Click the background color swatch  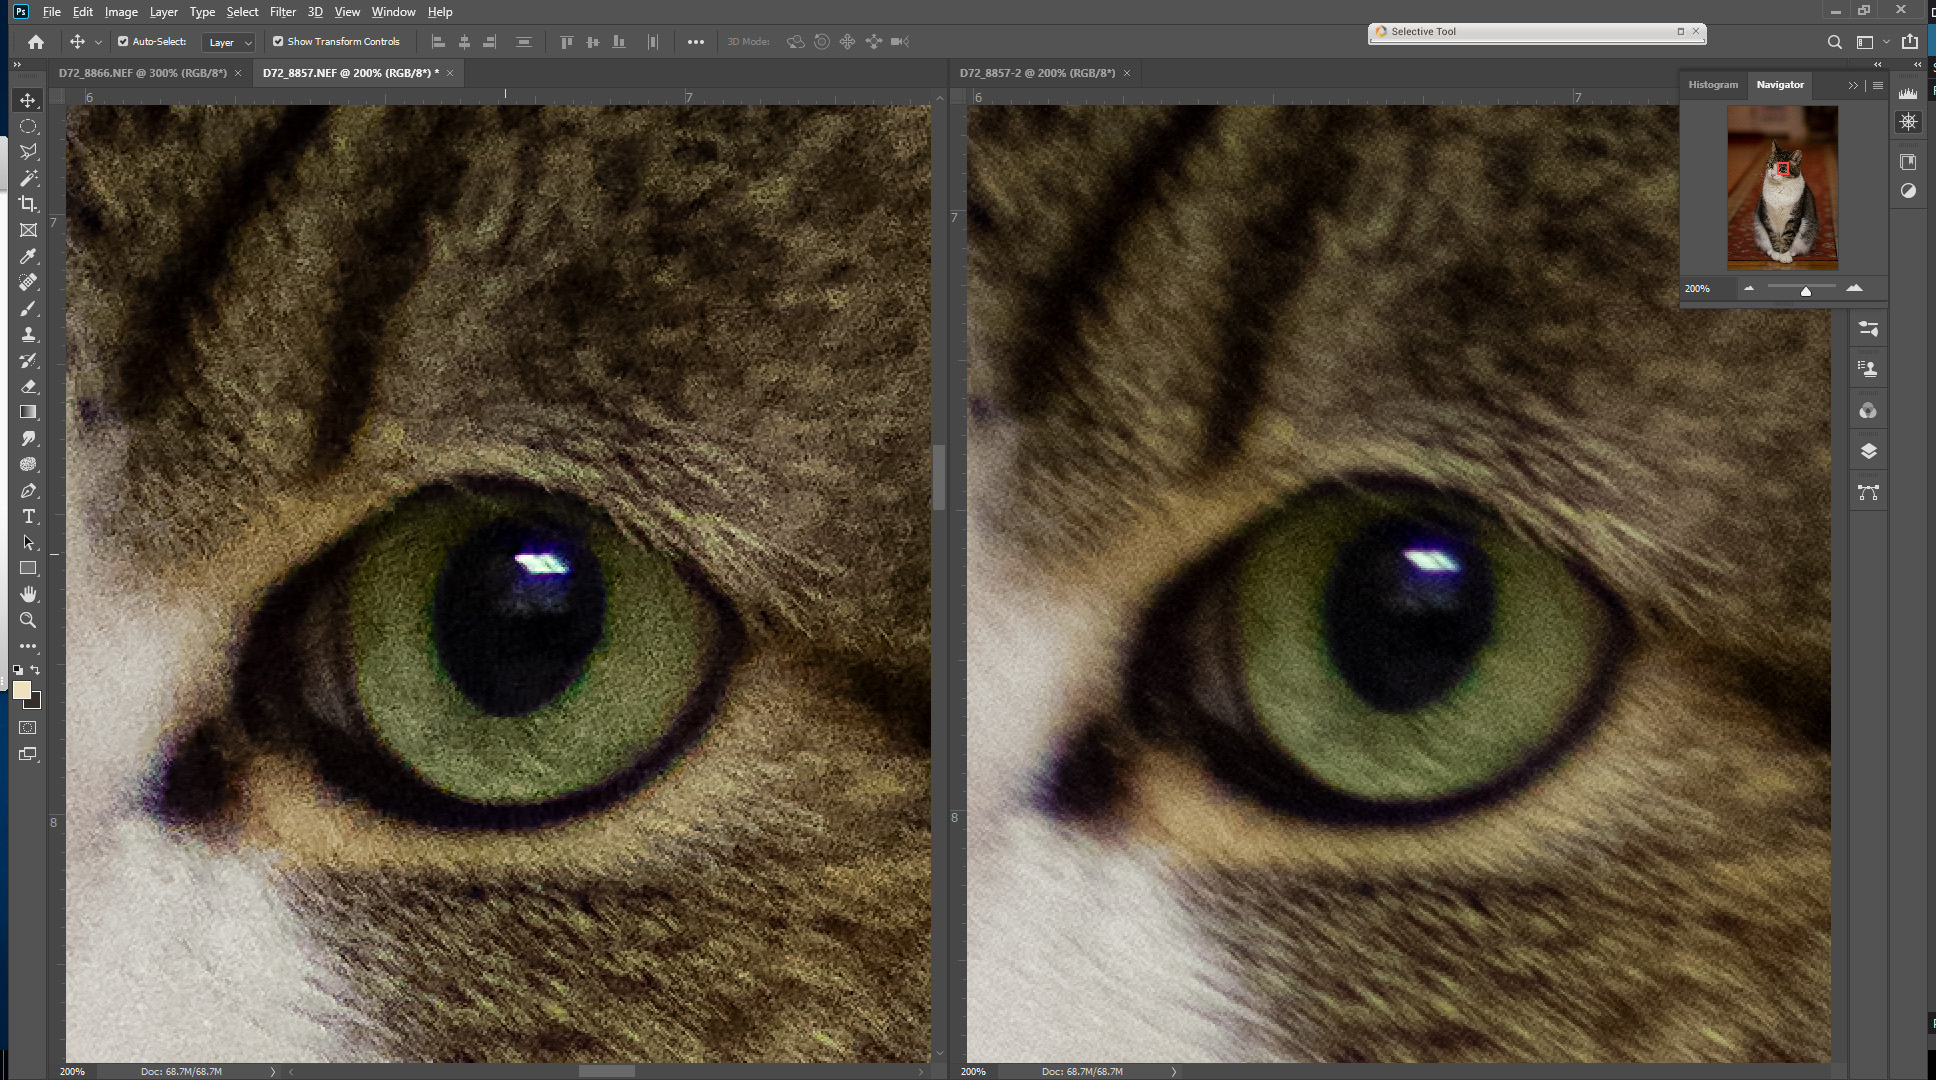point(35,702)
